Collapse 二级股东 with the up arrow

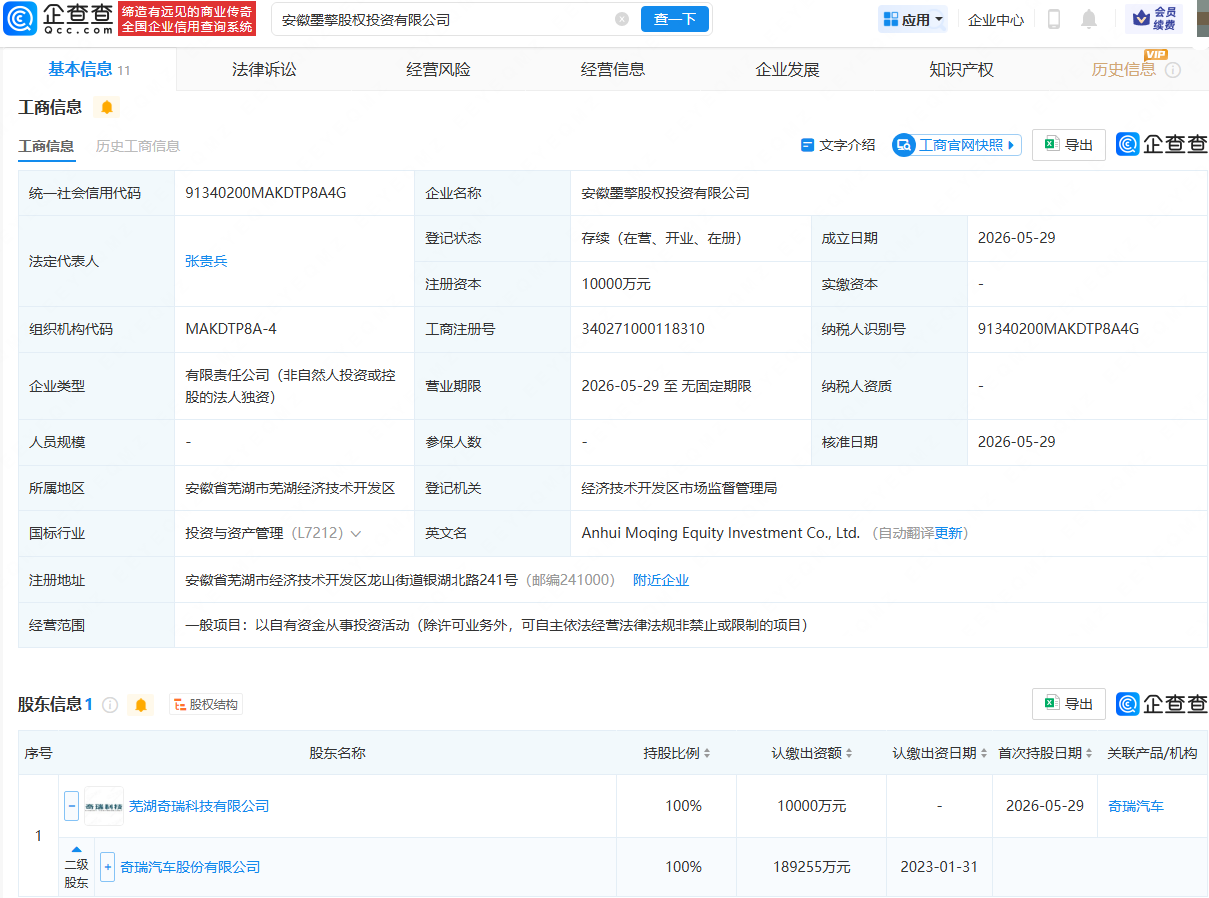point(77,849)
